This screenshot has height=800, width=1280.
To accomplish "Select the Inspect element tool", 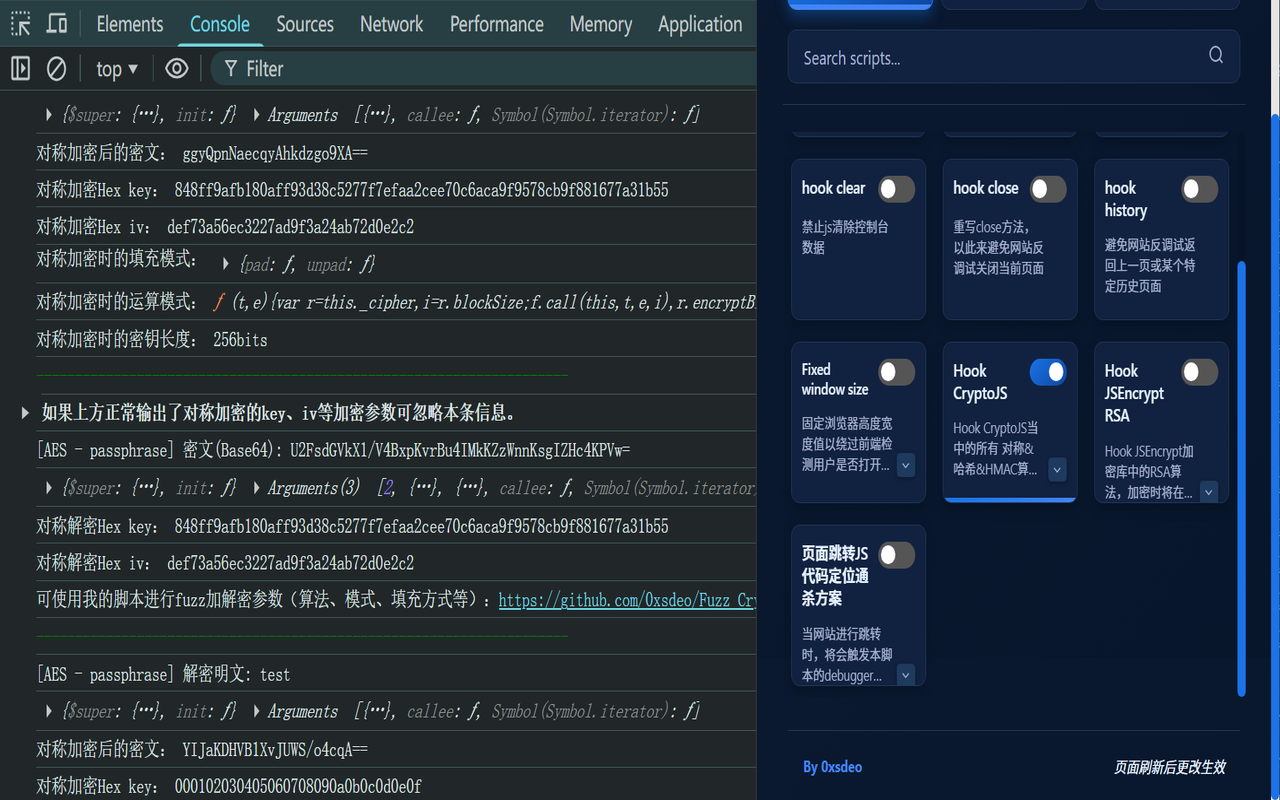I will (20, 23).
